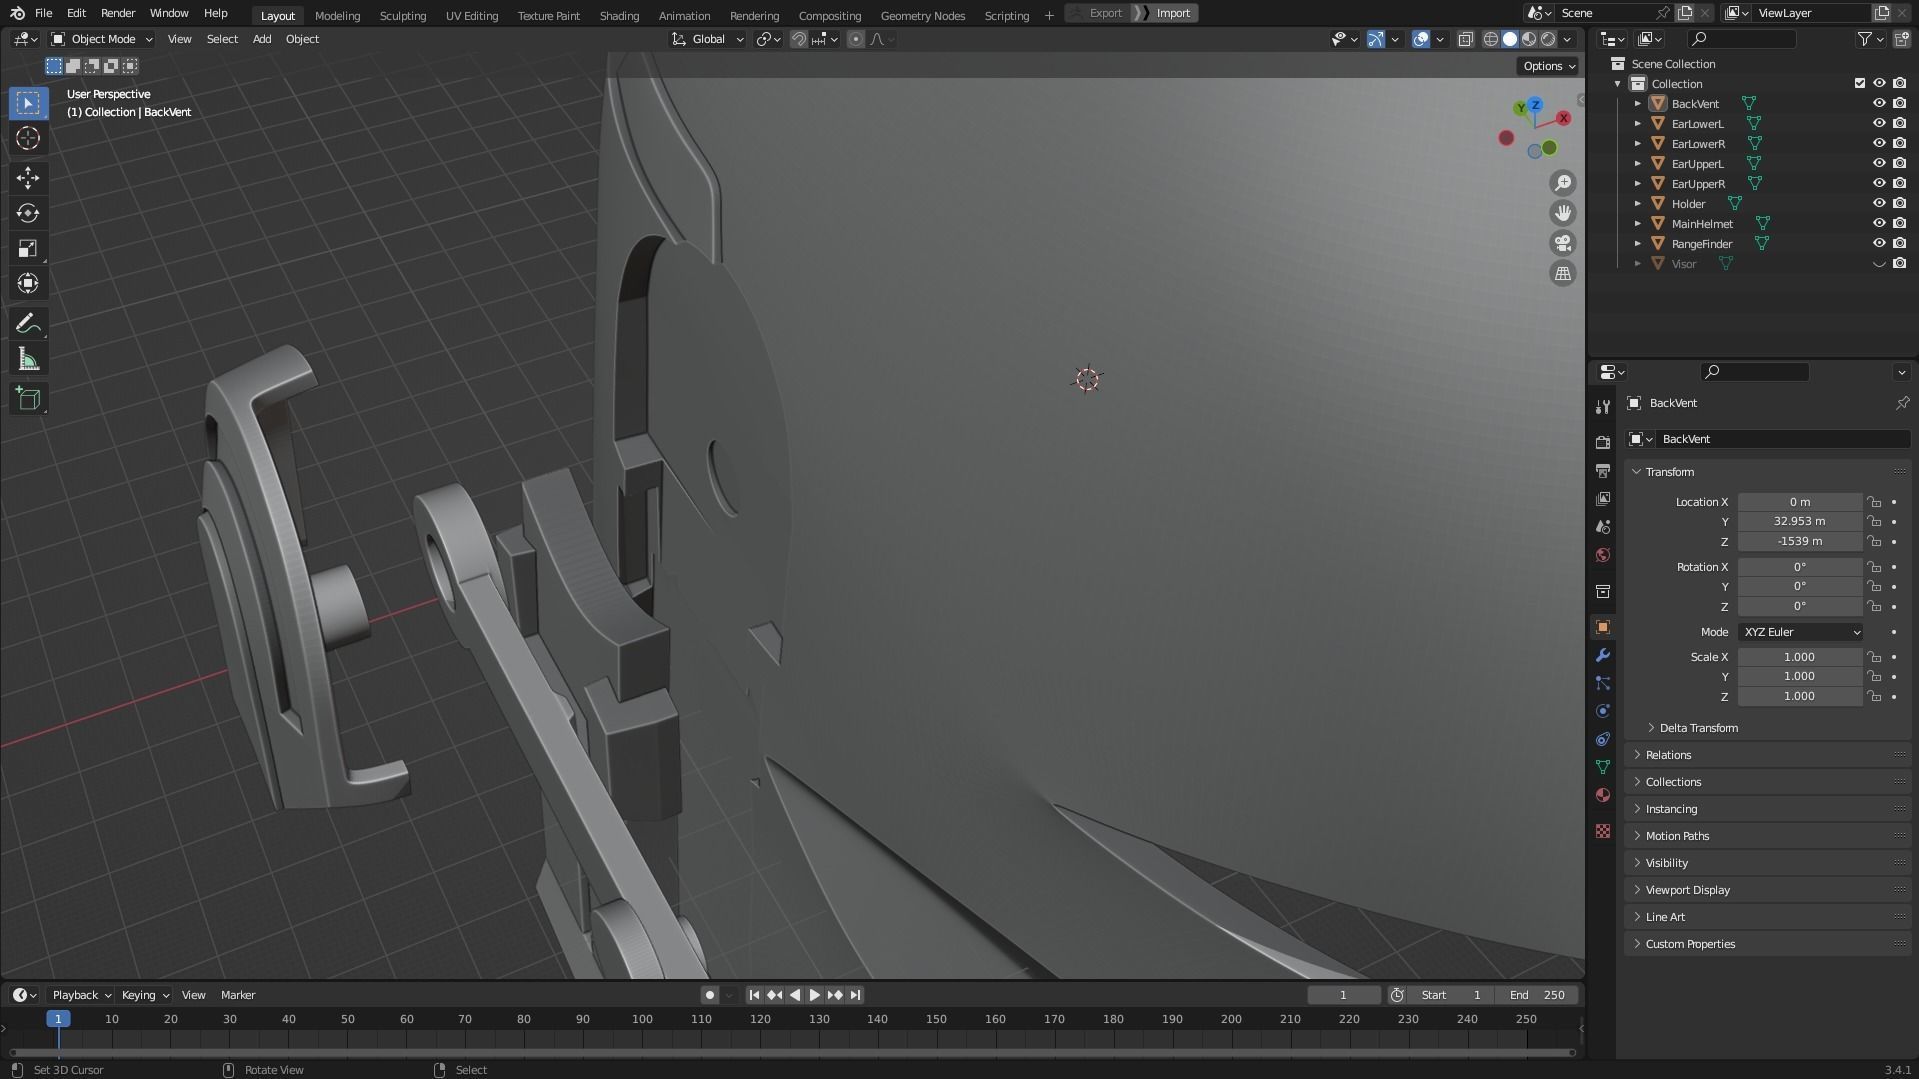This screenshot has height=1079, width=1919.
Task: Switch to Modeling workspace tab
Action: coord(337,15)
